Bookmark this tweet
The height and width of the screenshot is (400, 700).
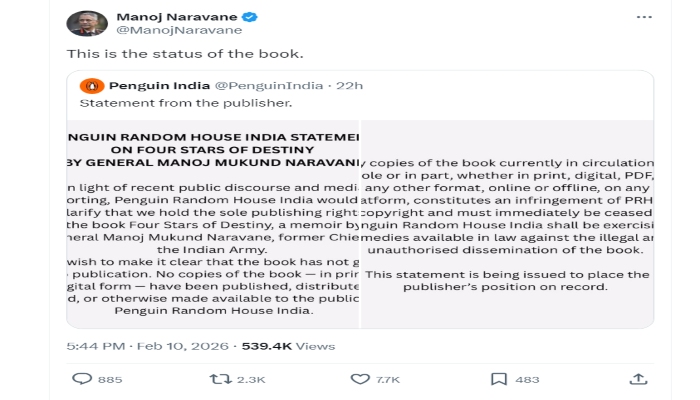(498, 379)
